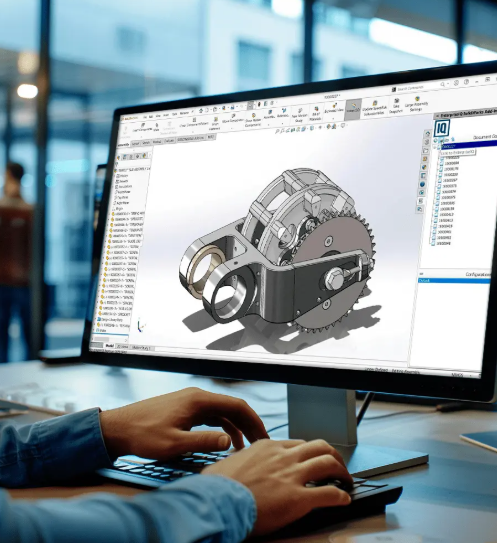Open Insert Components dropdown arrow

pyautogui.click(x=141, y=136)
